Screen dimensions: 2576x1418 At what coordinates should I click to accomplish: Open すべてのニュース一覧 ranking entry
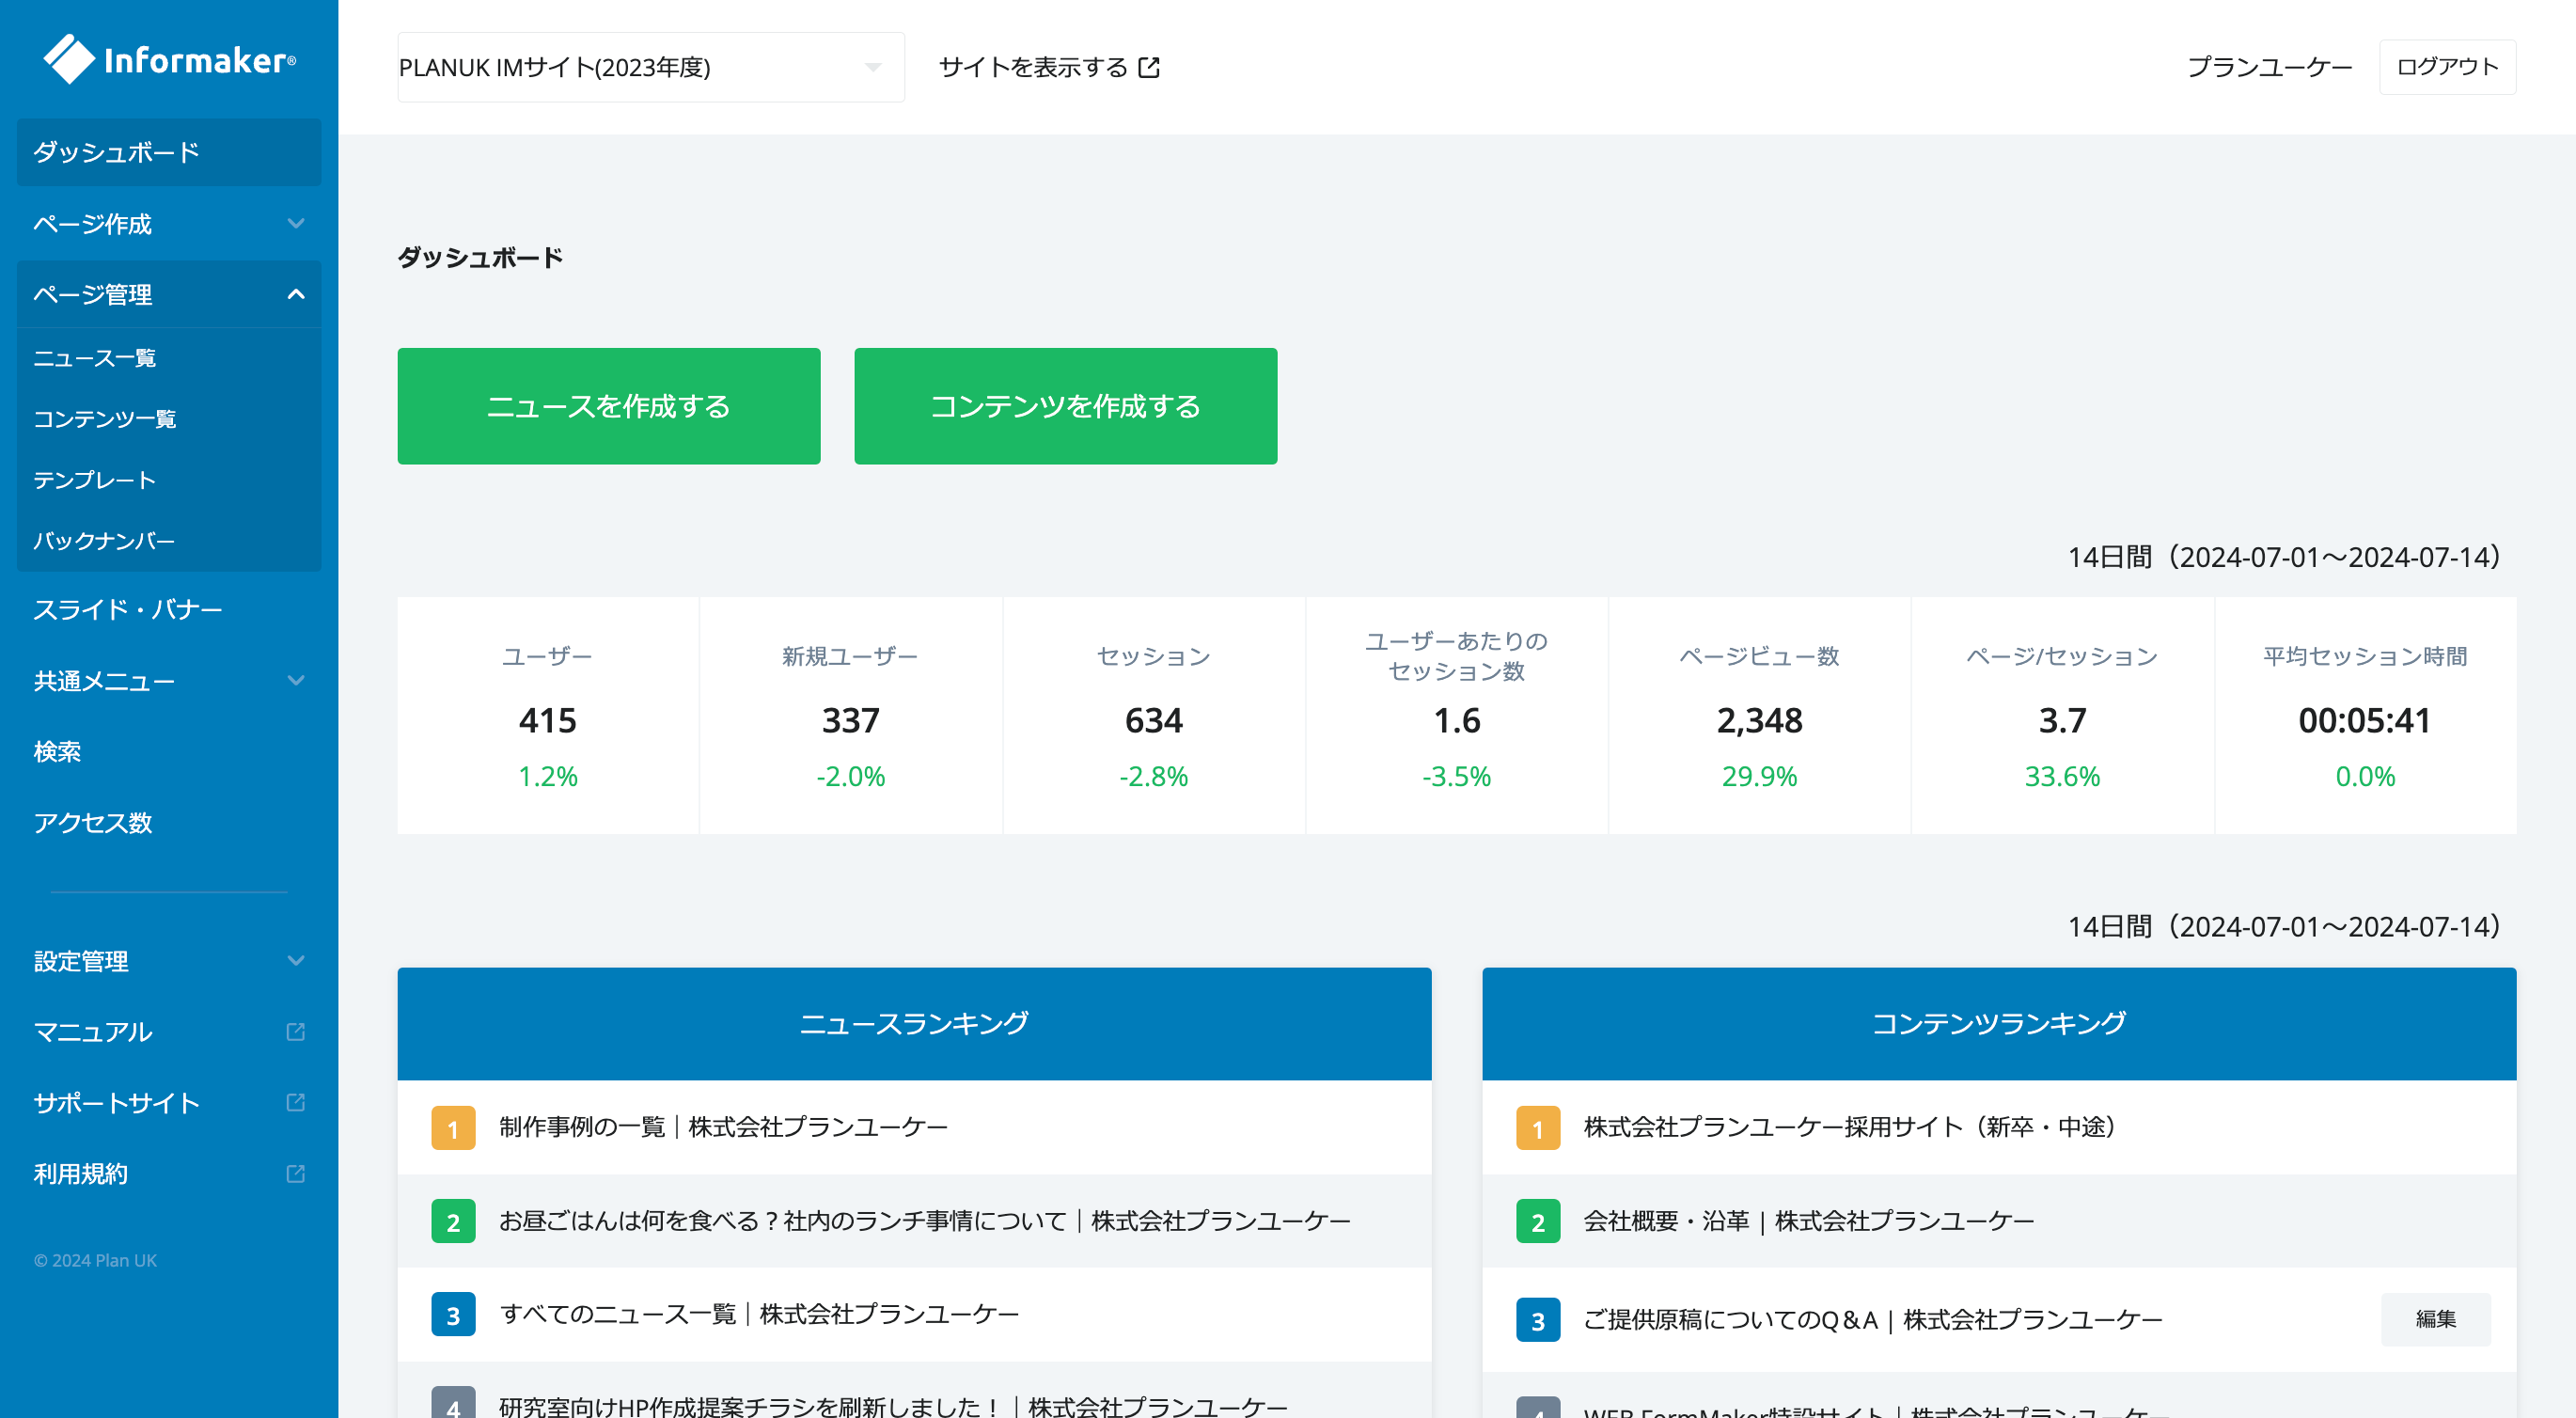759,1313
